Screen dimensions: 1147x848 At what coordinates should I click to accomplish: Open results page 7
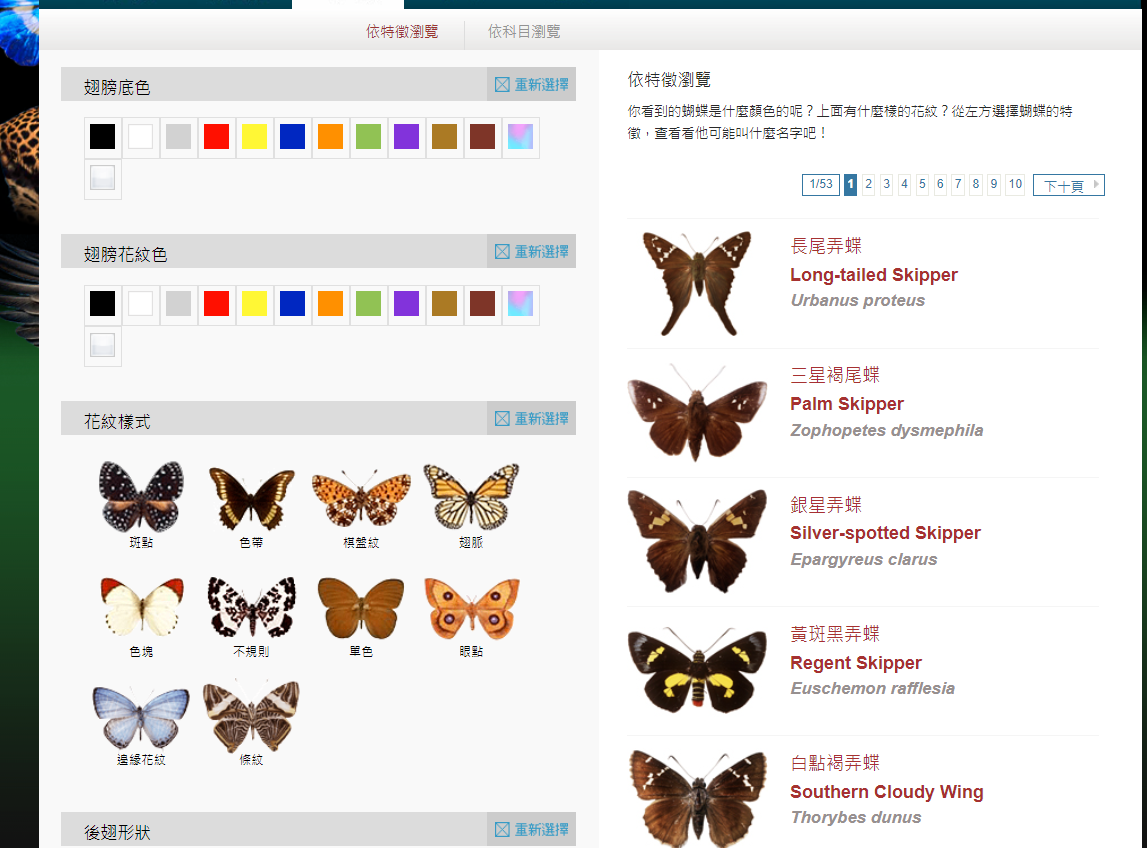958,184
